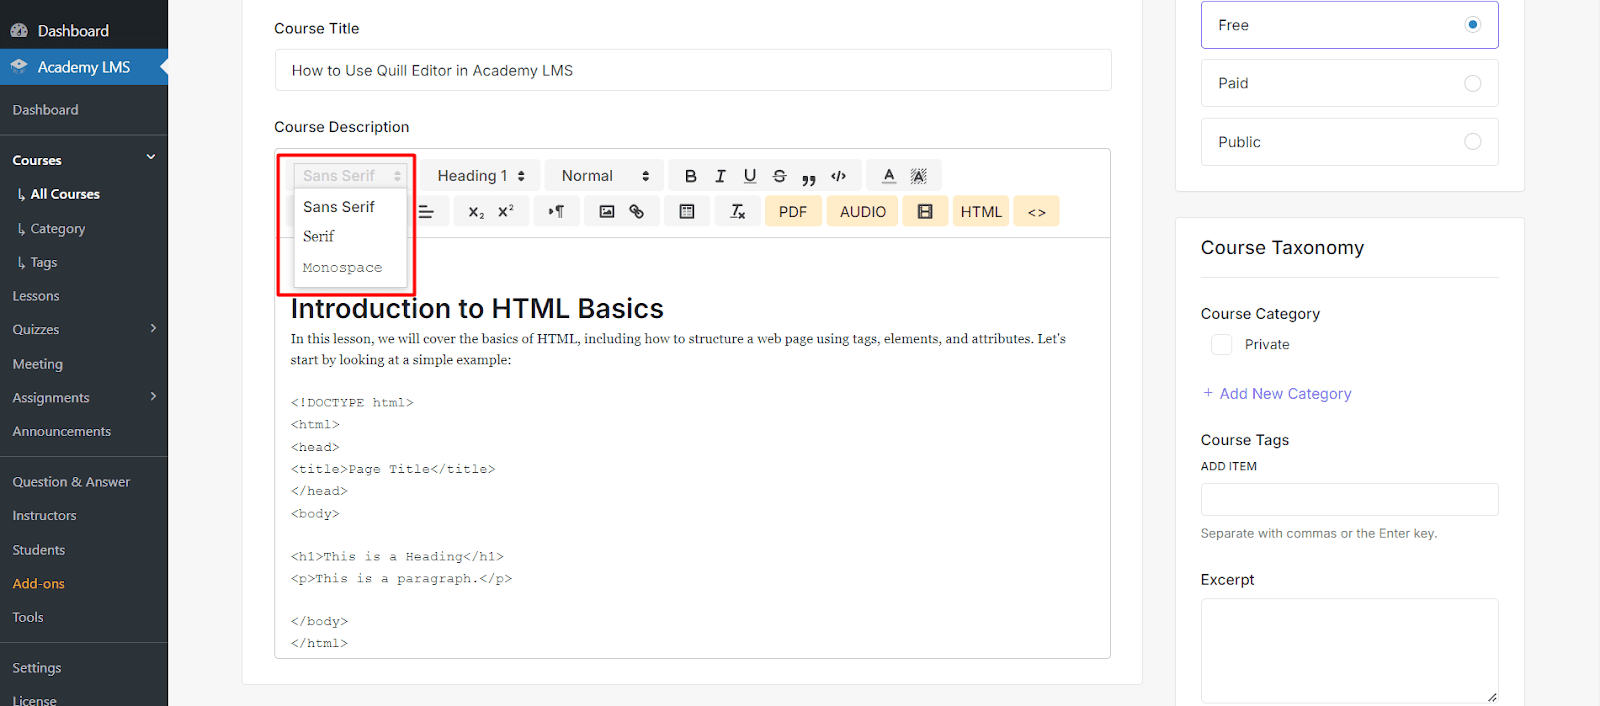Click the Academy LMS graduation cap icon
Screen dimensions: 1600x706
pyautogui.click(x=19, y=66)
